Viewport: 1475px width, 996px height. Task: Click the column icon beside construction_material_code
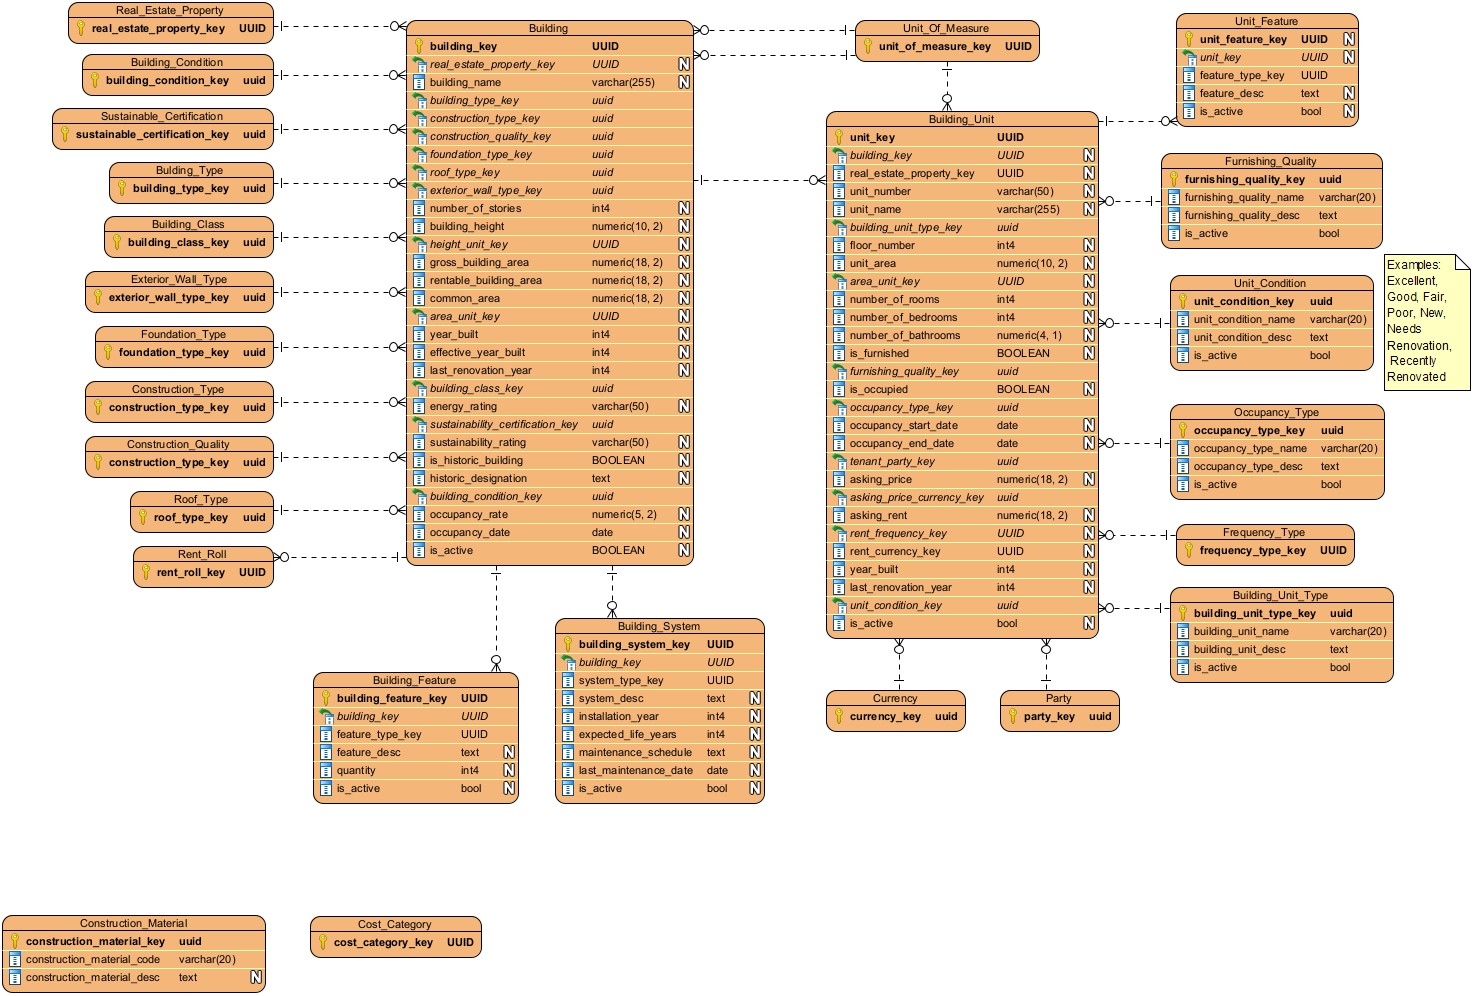[15, 959]
